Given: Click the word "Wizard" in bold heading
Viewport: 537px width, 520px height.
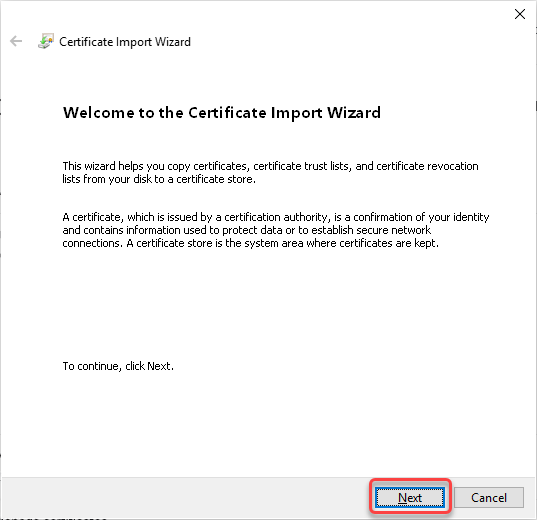Looking at the screenshot, I should click(354, 113).
